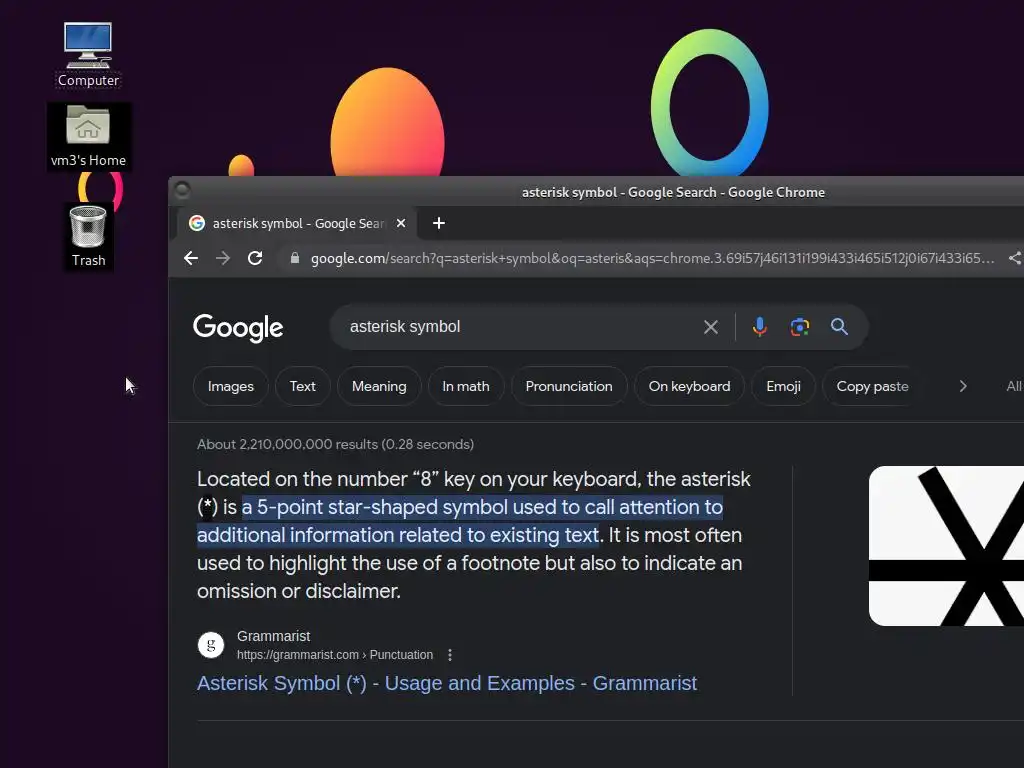The image size is (1024, 768).
Task: Clear the search box with X icon
Action: coord(711,327)
